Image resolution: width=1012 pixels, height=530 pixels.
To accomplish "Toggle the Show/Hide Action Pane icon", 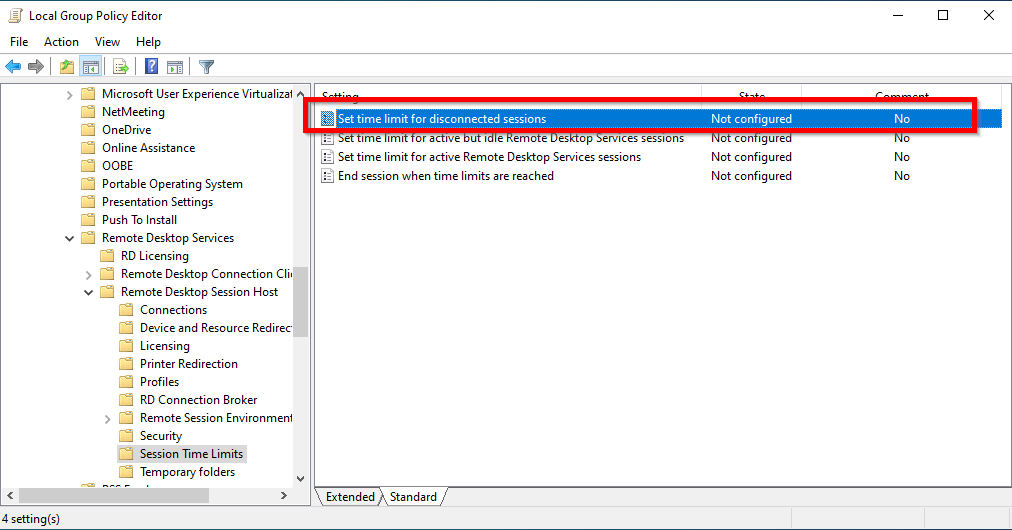I will click(x=175, y=67).
